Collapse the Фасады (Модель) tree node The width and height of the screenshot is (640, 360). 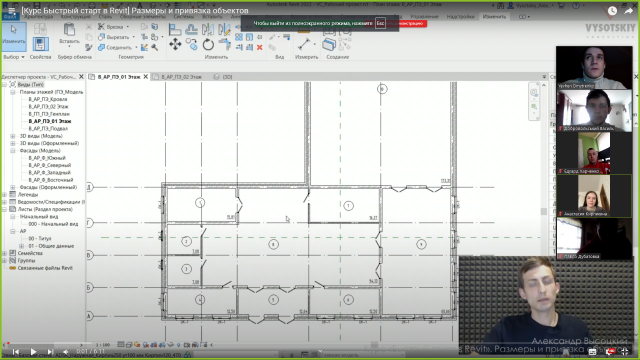point(13,151)
